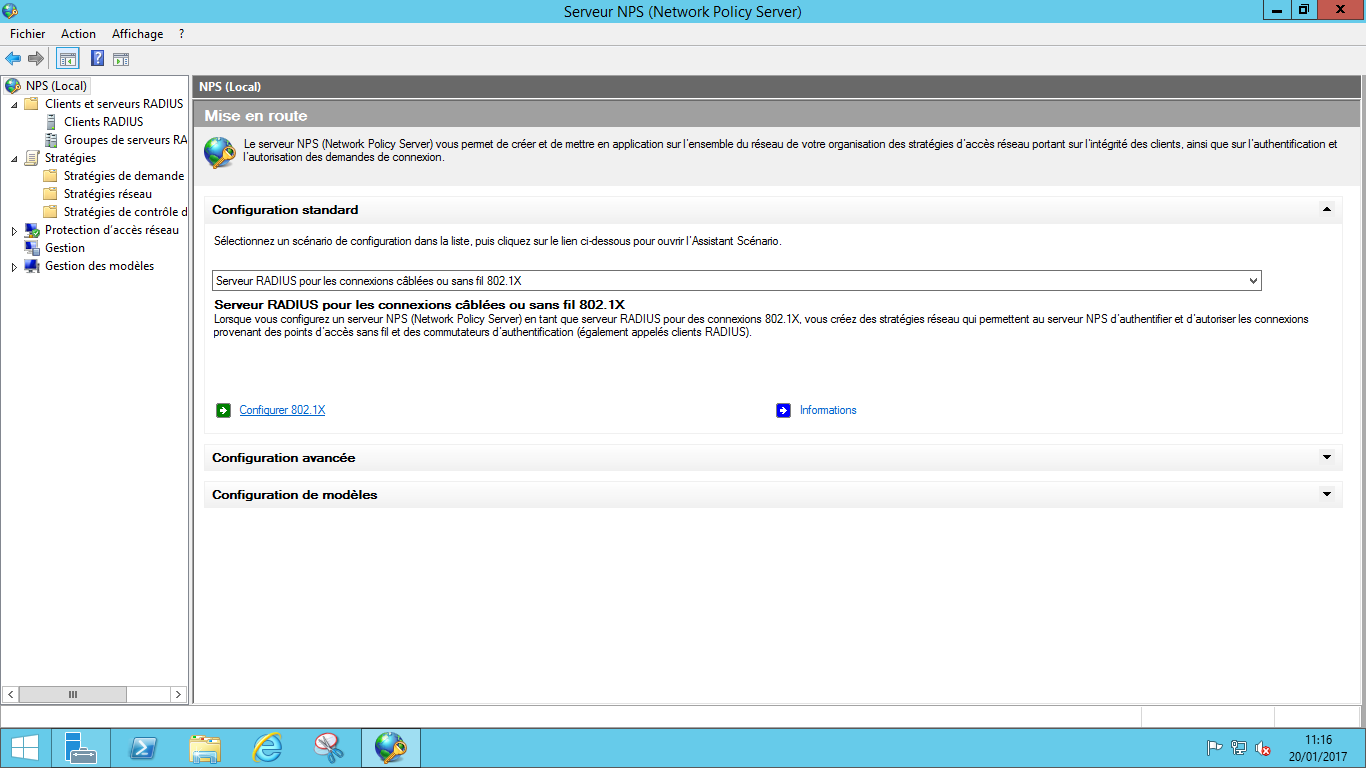Open the Affichage menu
The image size is (1366, 768).
tap(137, 34)
